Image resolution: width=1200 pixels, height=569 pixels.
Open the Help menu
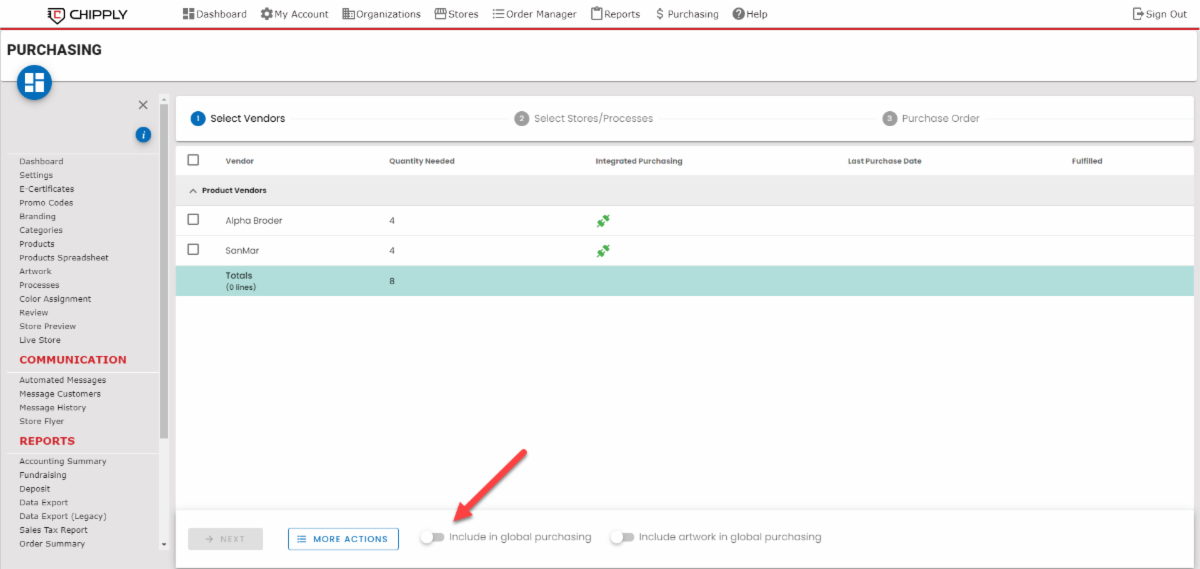click(750, 14)
